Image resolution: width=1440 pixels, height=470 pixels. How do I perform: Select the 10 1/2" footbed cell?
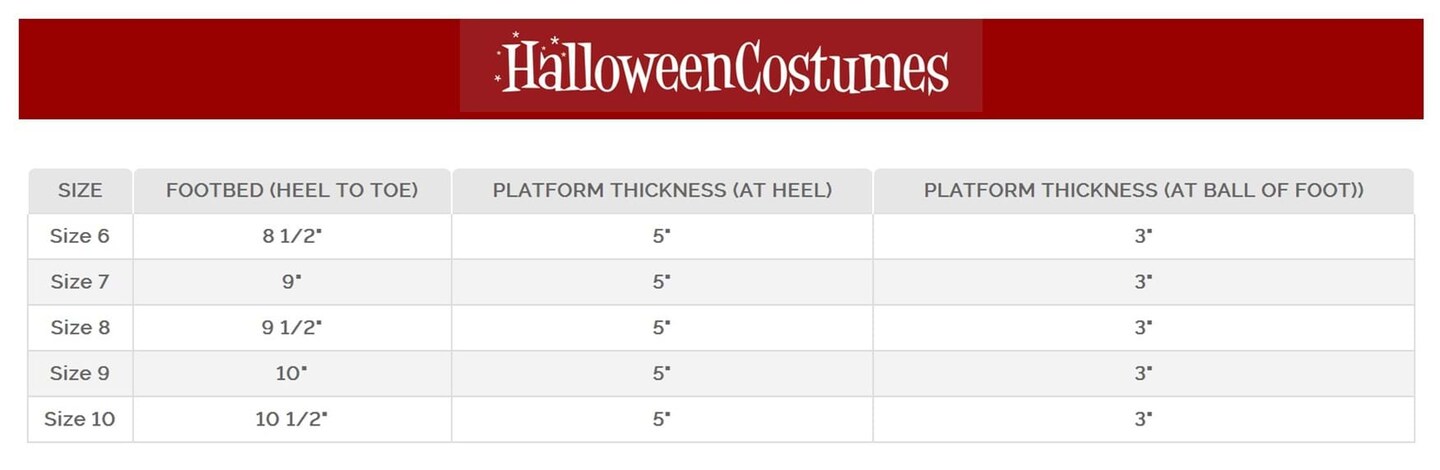click(292, 419)
